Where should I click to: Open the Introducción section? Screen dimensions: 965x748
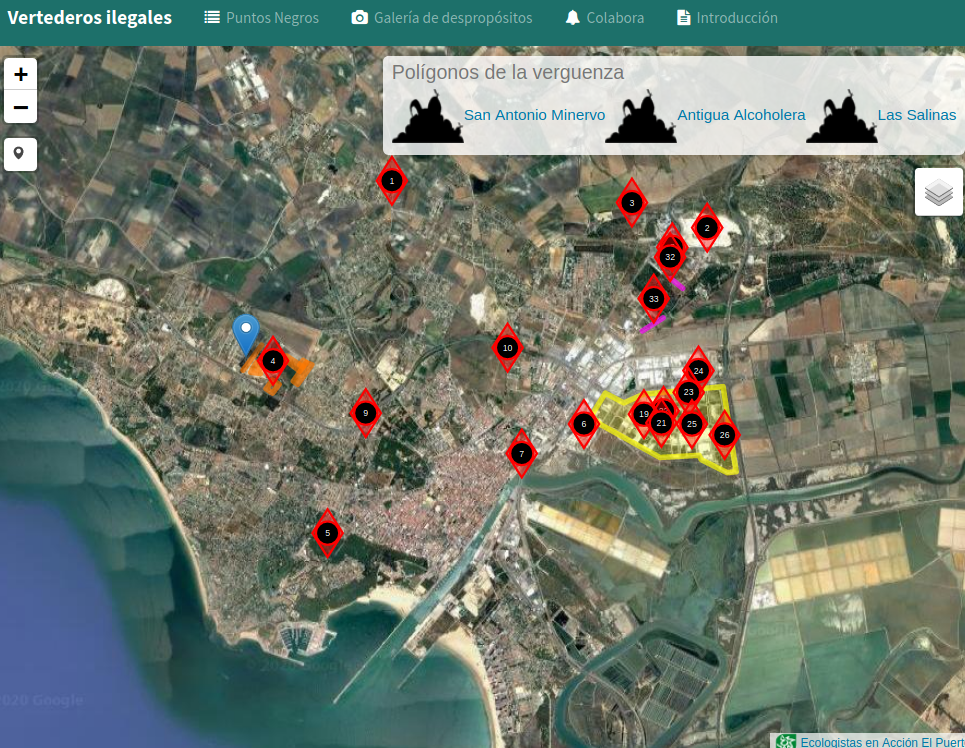[x=727, y=18]
